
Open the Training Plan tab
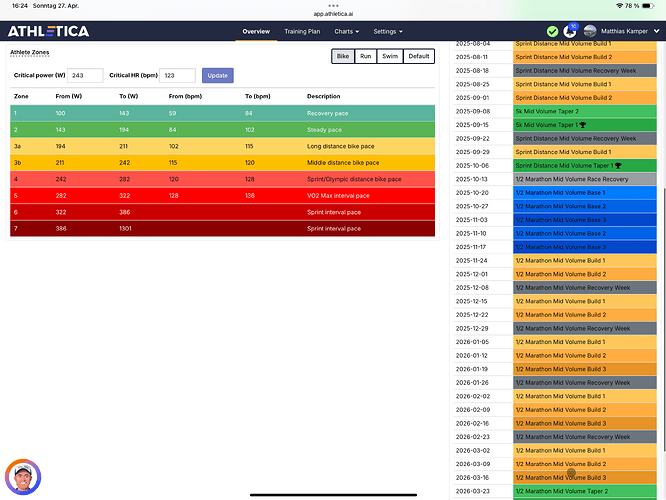pyautogui.click(x=302, y=32)
